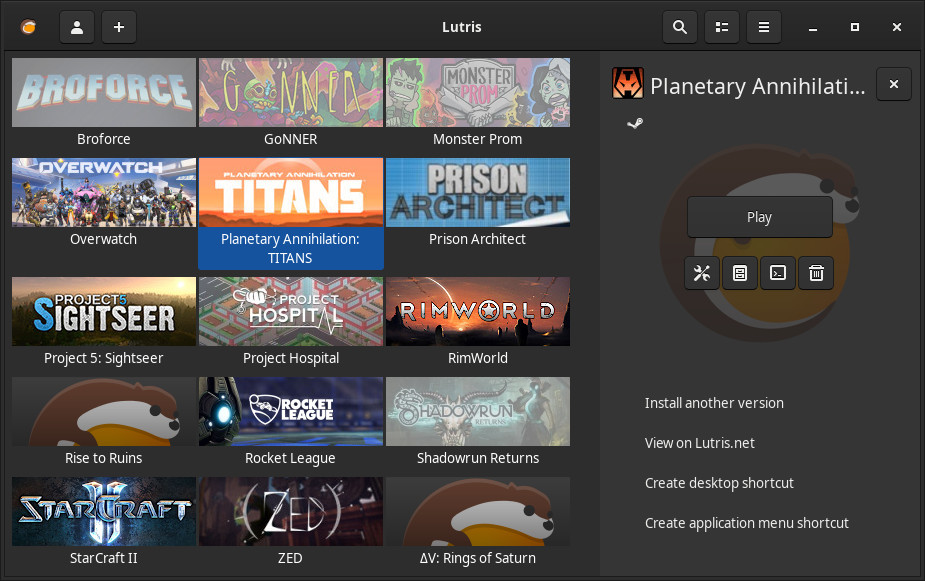Click Create desktop shortcut
Image resolution: width=925 pixels, height=581 pixels.
pos(719,483)
